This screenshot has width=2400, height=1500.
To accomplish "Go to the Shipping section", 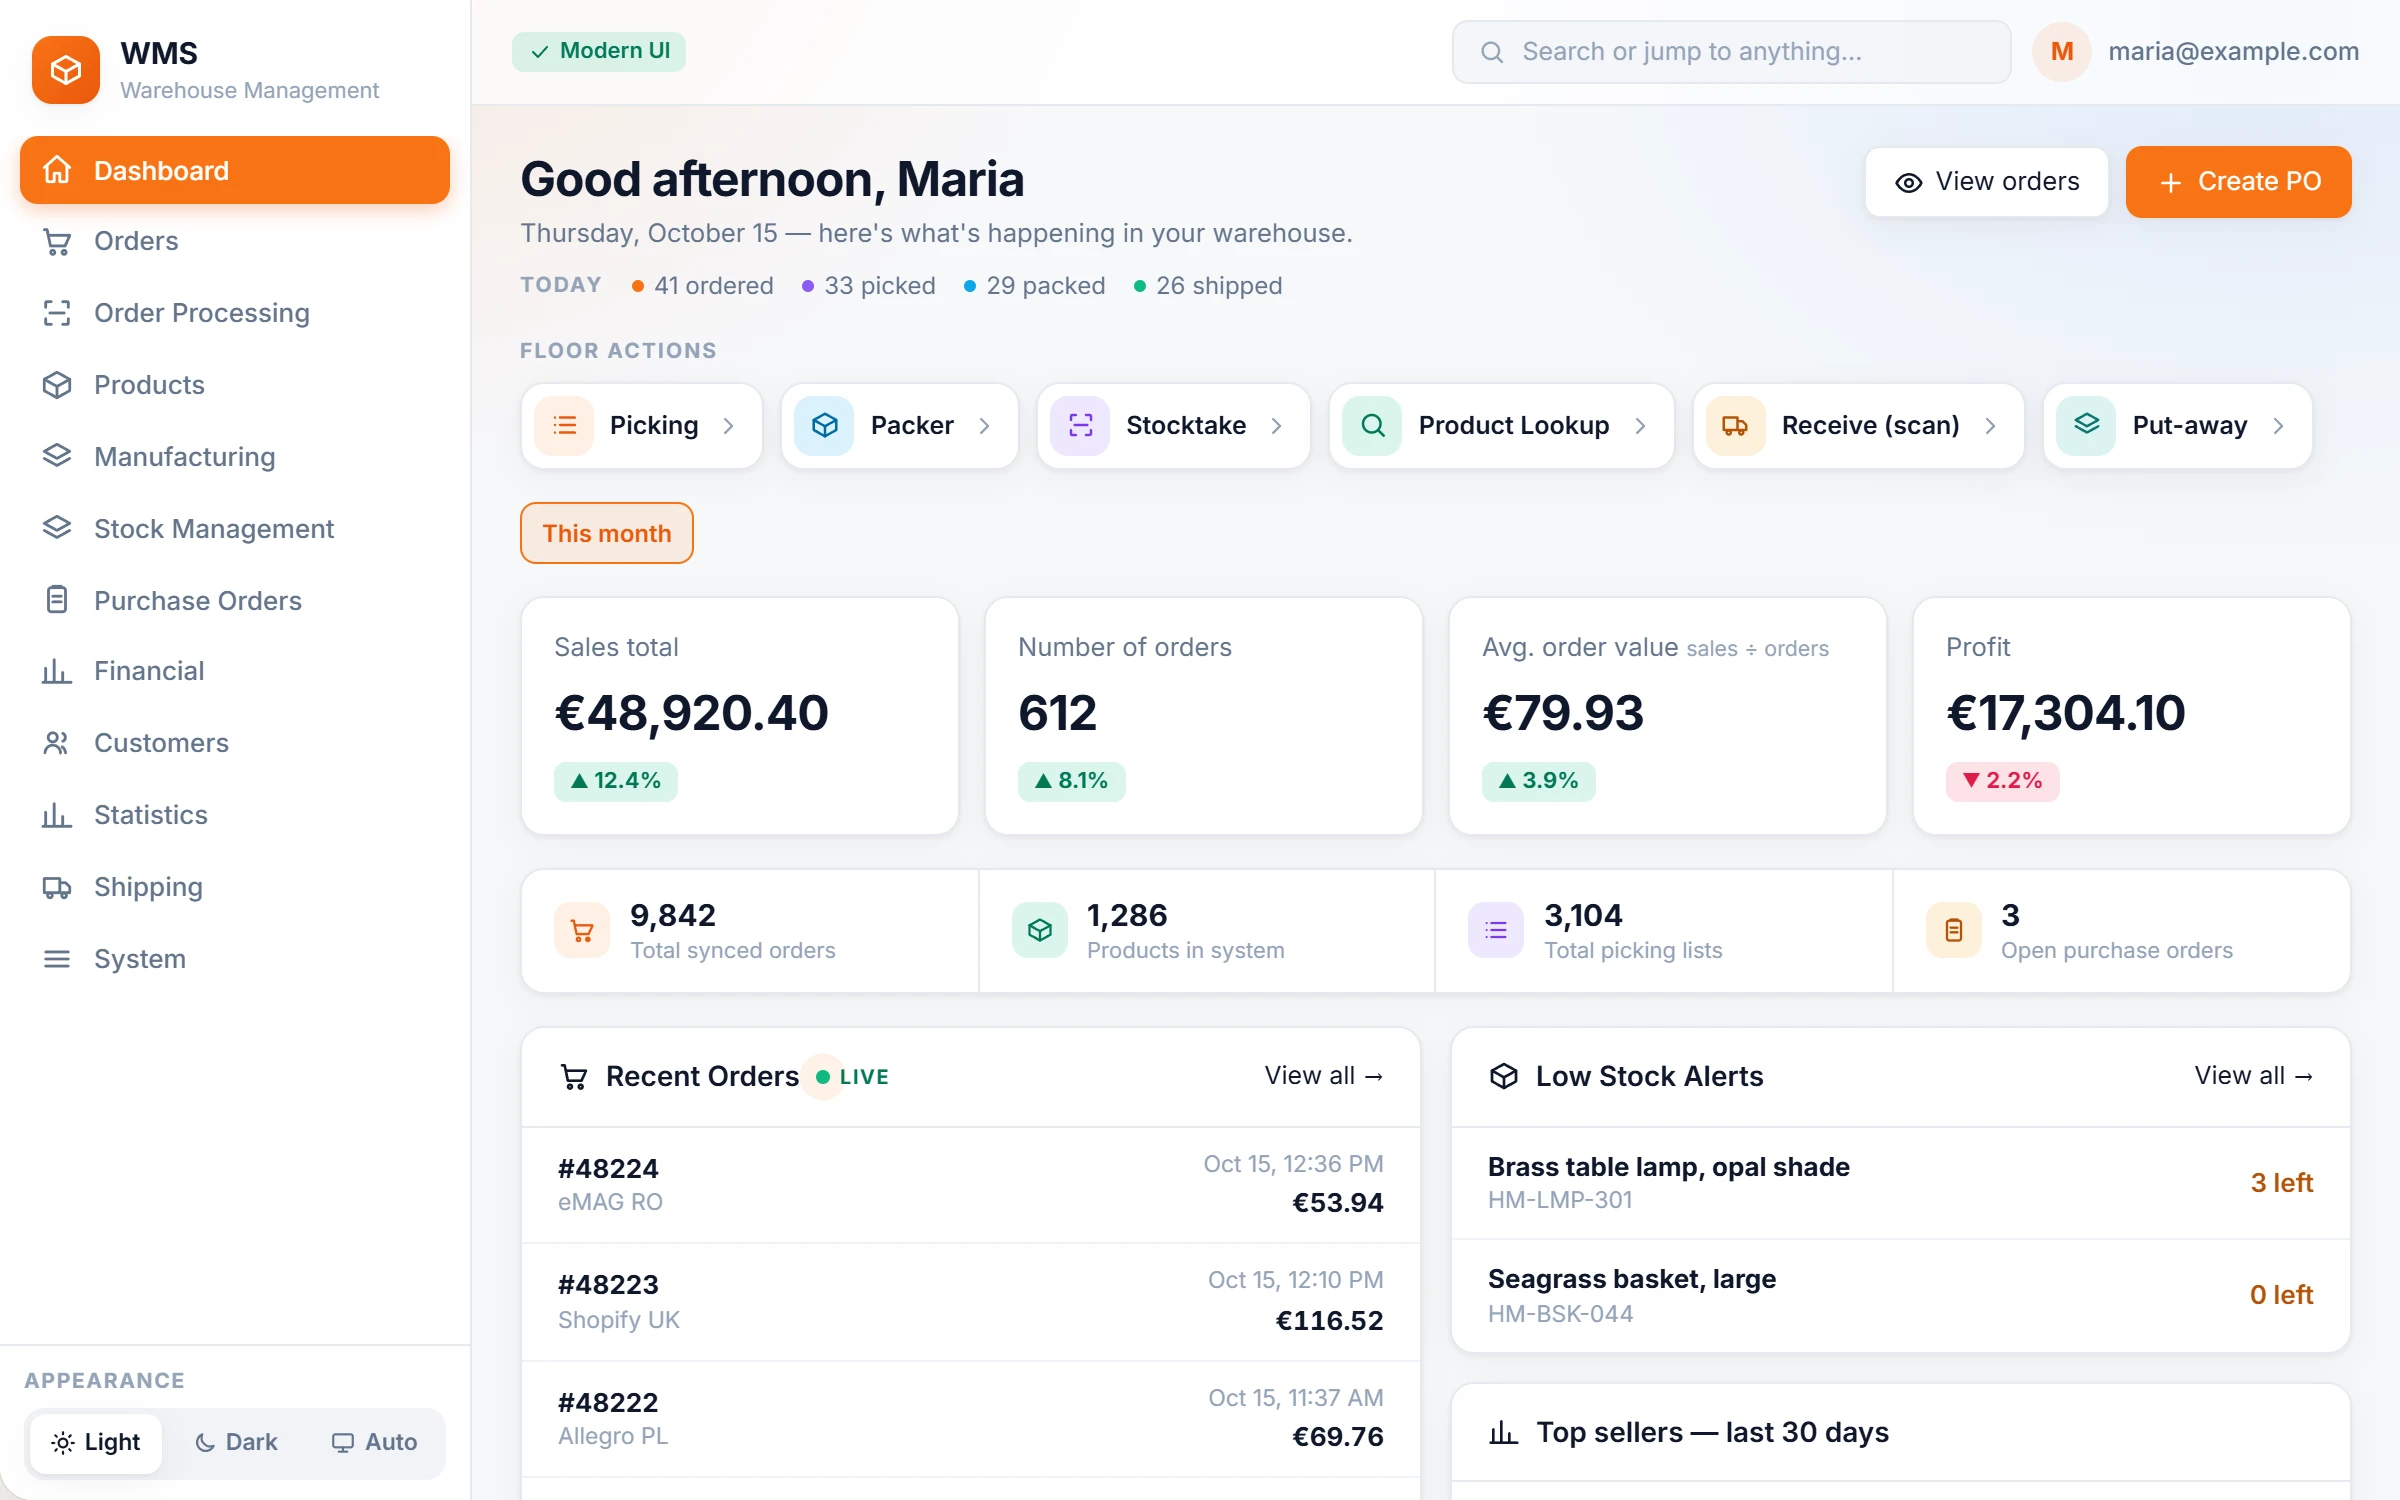I will (235, 887).
